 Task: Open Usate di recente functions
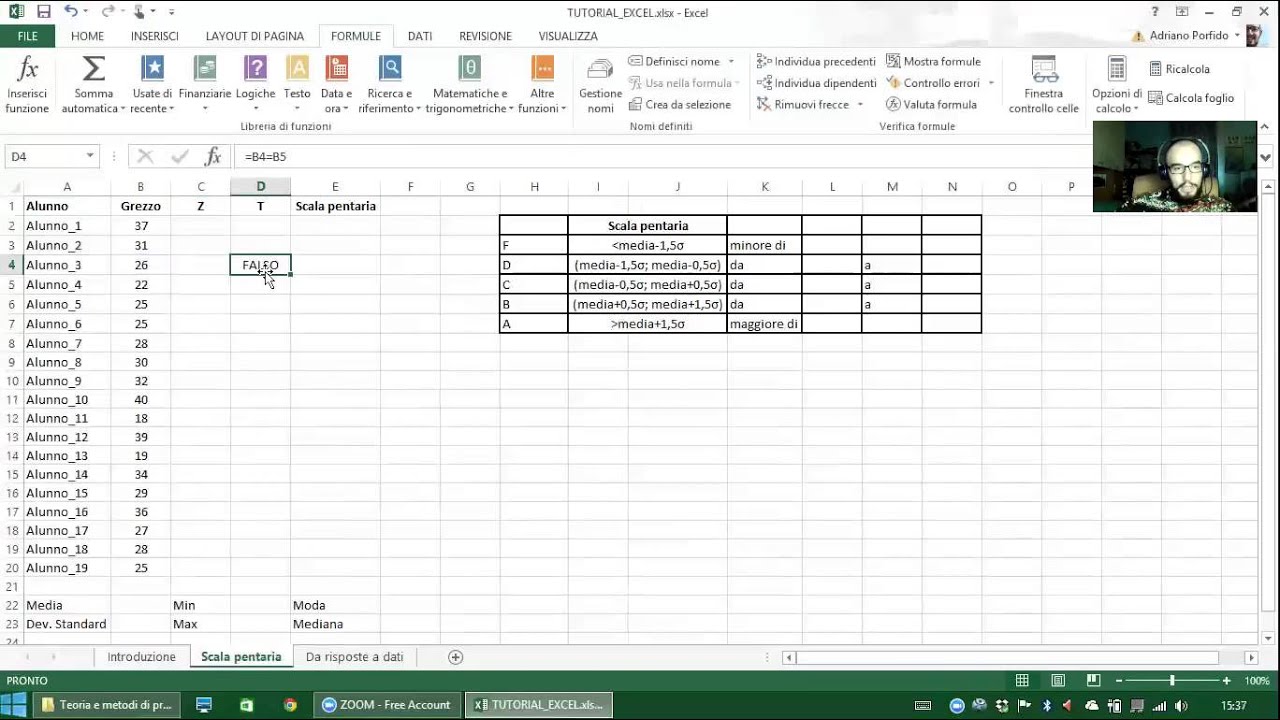tap(152, 85)
